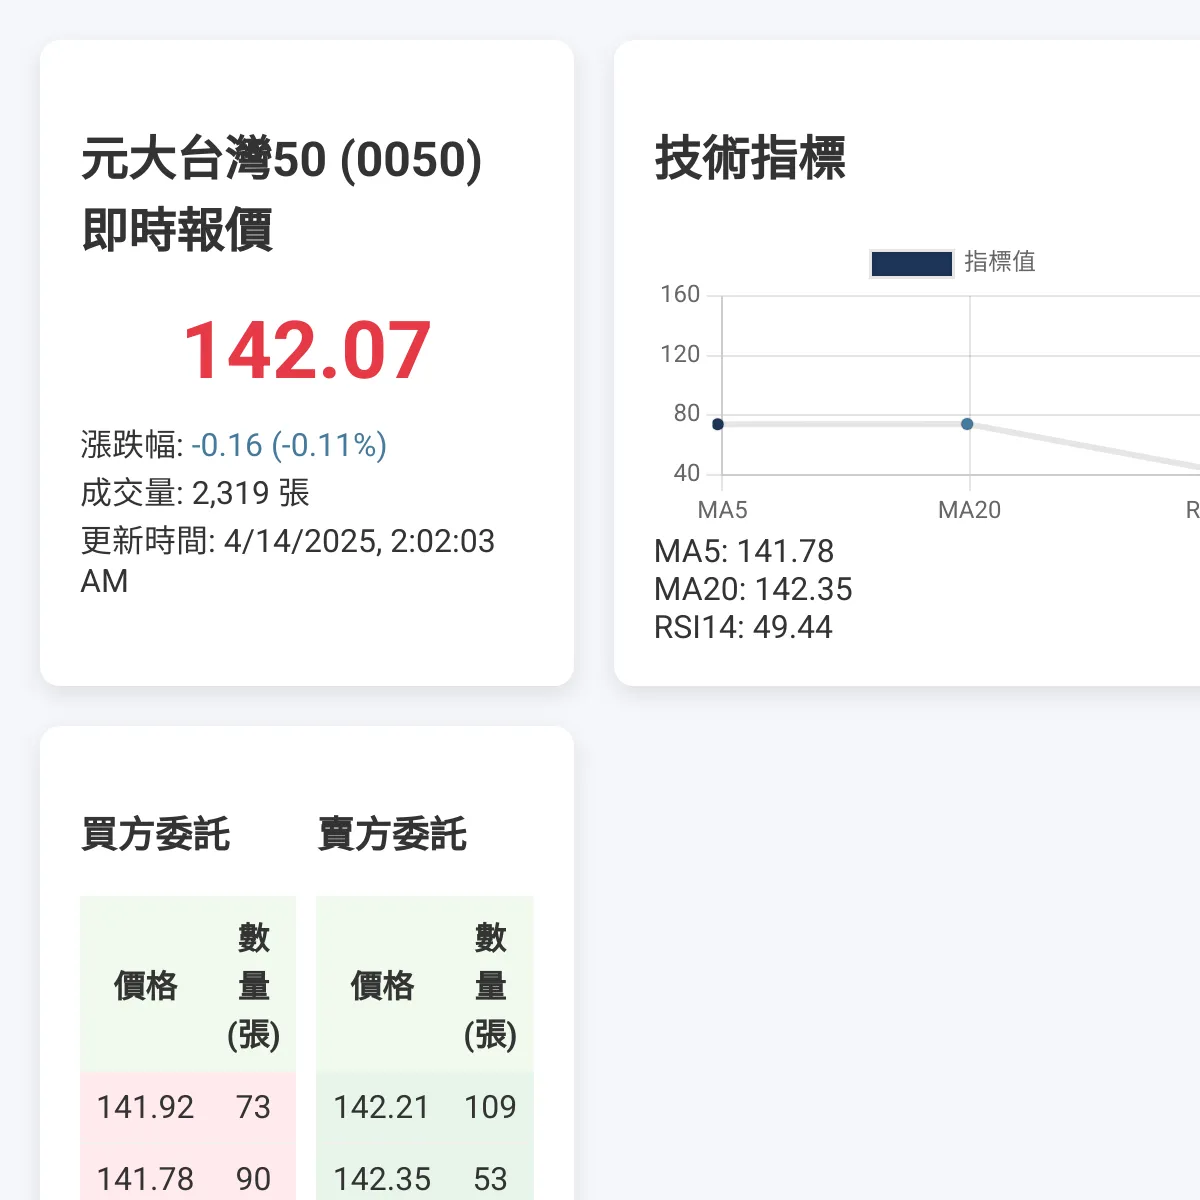1200x1200 pixels.
Task: Click the MA20: 142.35 indicator readout
Action: point(752,589)
